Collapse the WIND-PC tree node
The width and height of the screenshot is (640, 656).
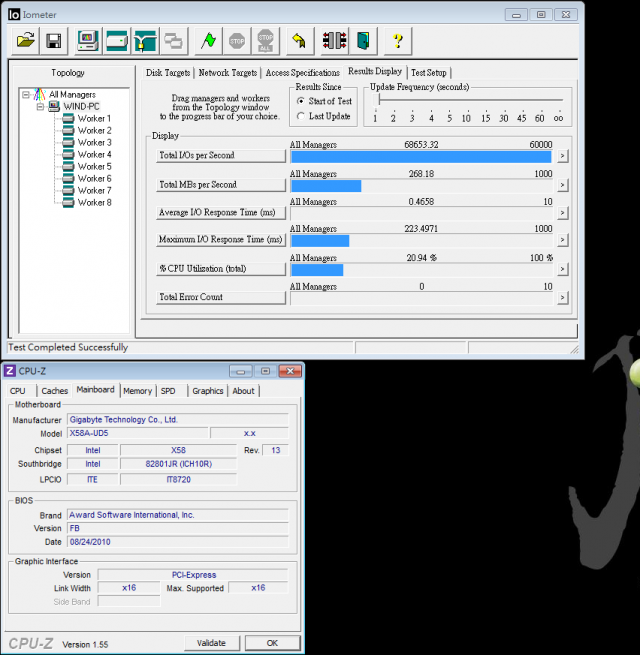point(40,107)
